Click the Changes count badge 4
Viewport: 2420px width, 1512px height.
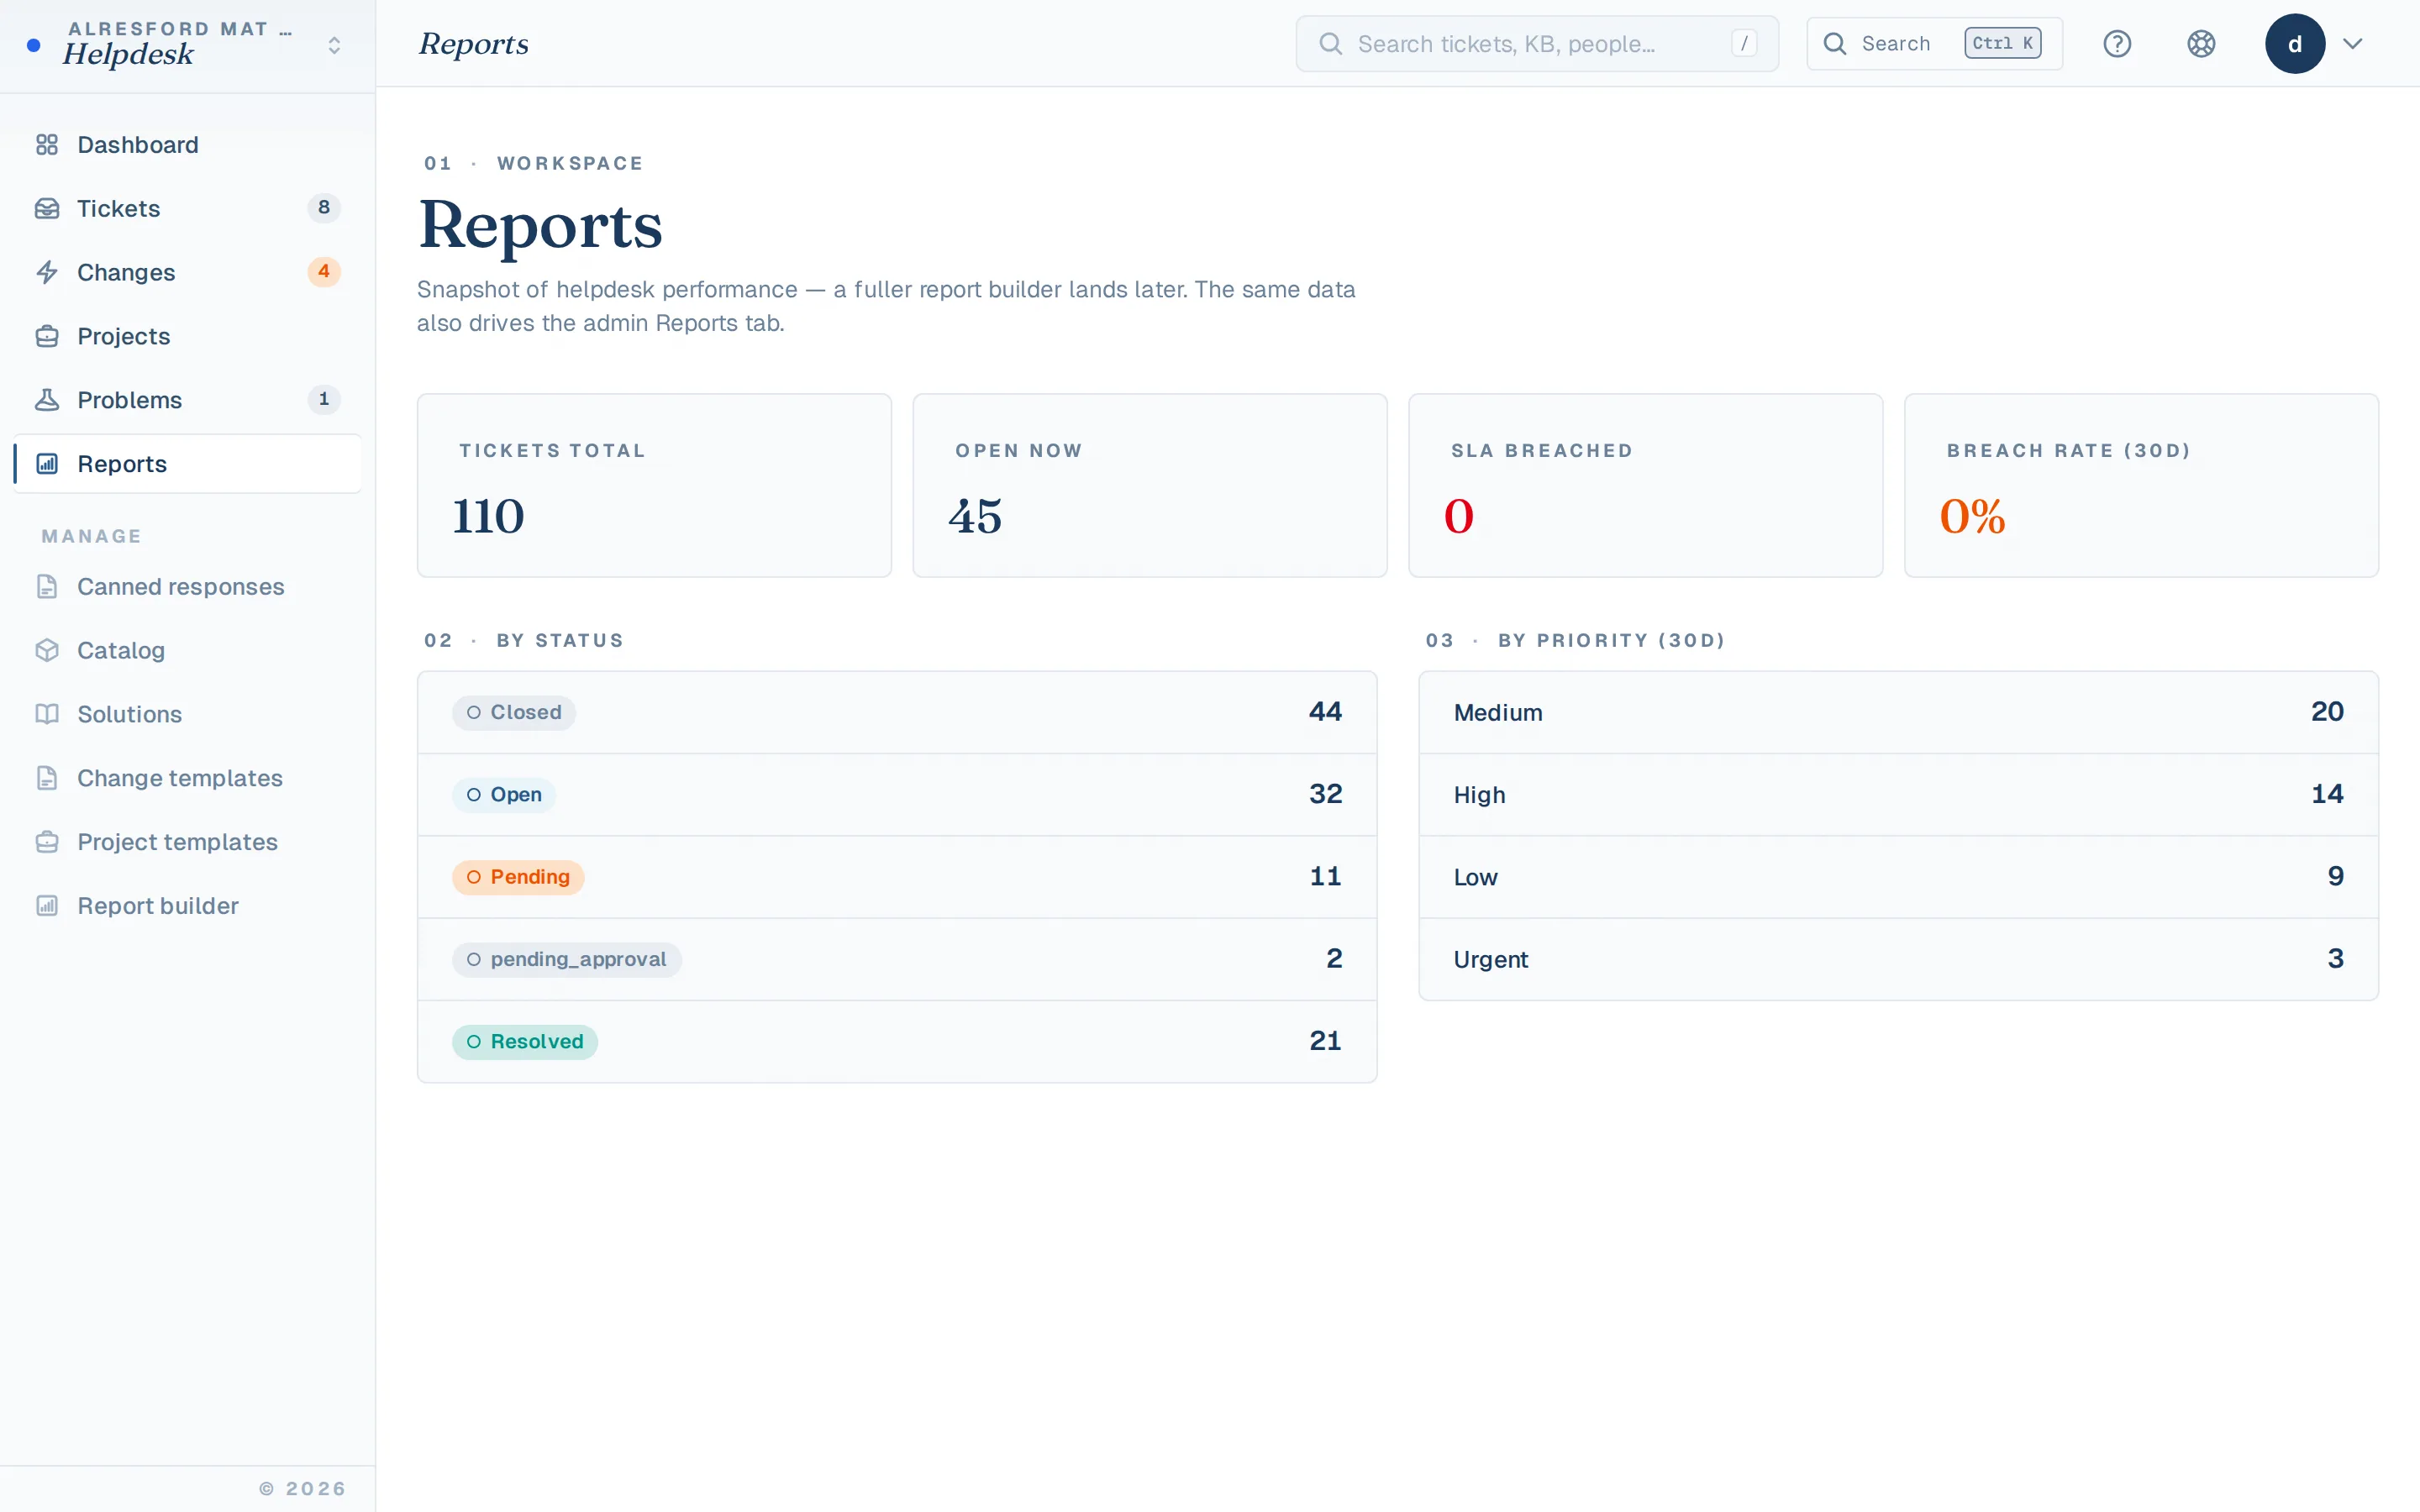point(324,272)
